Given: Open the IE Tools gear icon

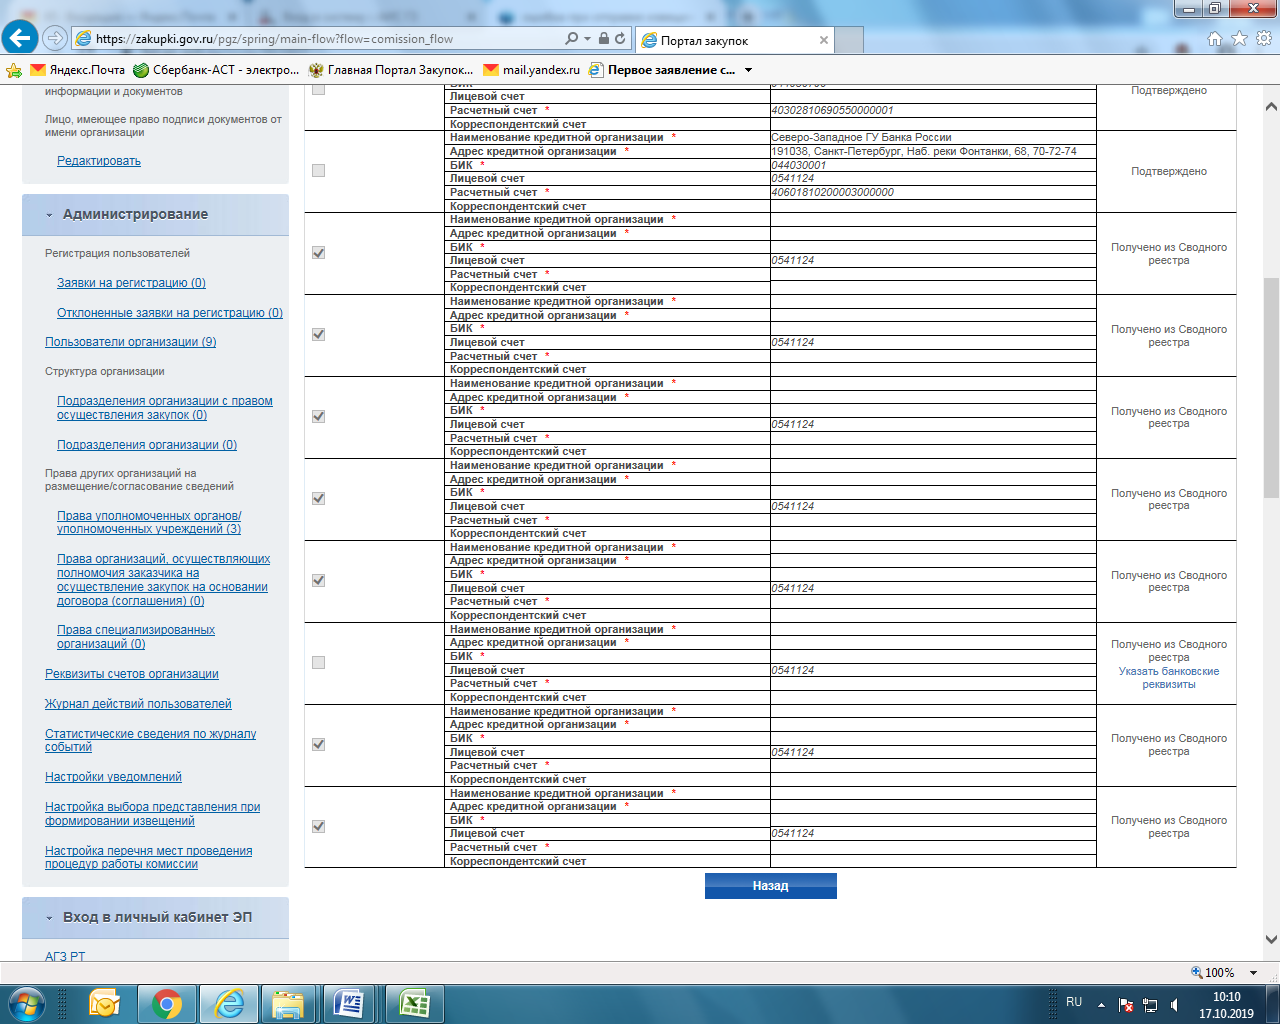Looking at the screenshot, I should [1263, 38].
